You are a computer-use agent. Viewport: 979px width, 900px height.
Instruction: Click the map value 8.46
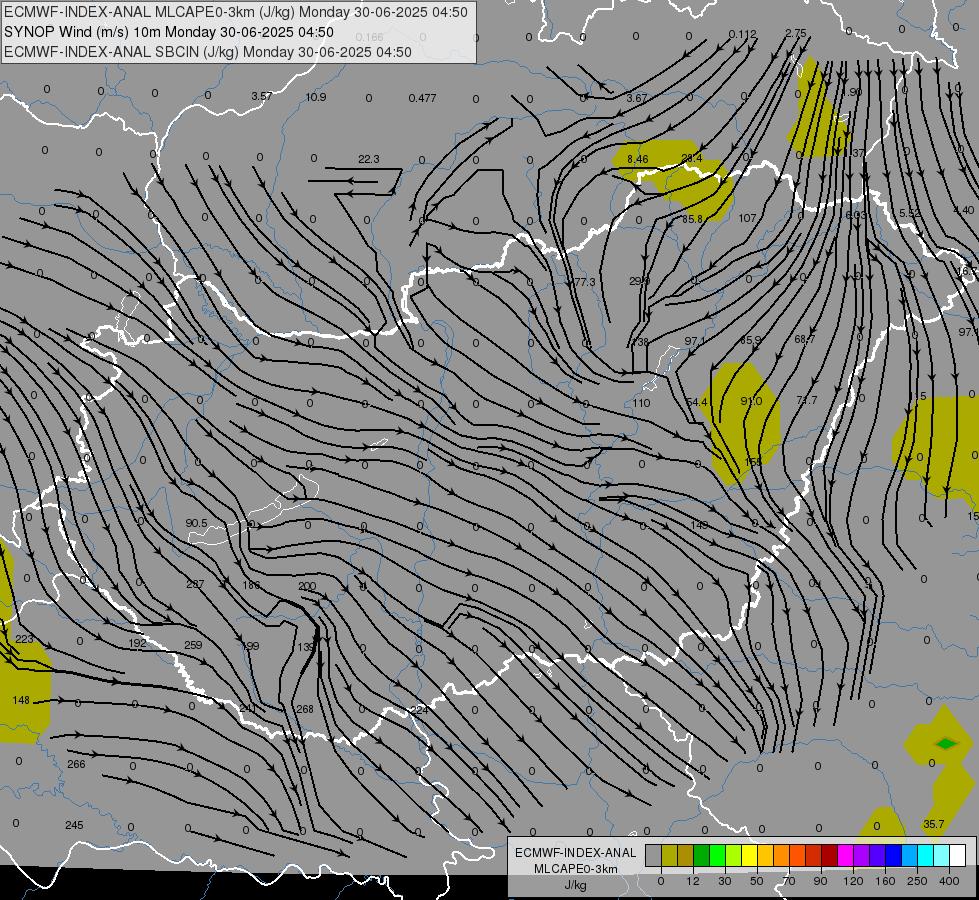637,159
